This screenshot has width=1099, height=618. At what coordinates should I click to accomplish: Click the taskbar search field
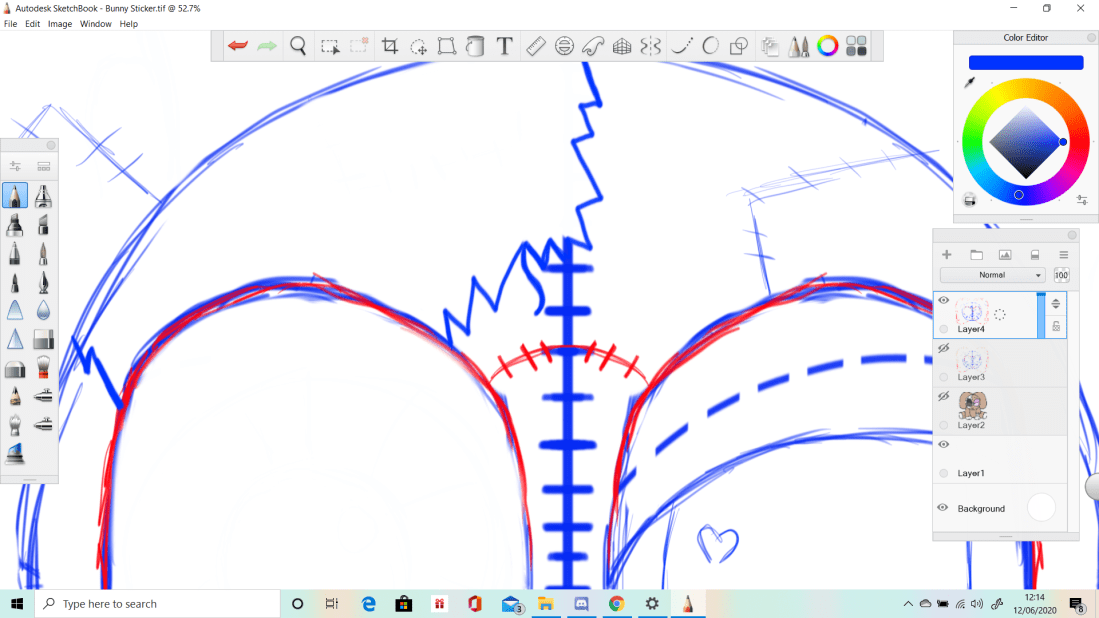coord(150,603)
